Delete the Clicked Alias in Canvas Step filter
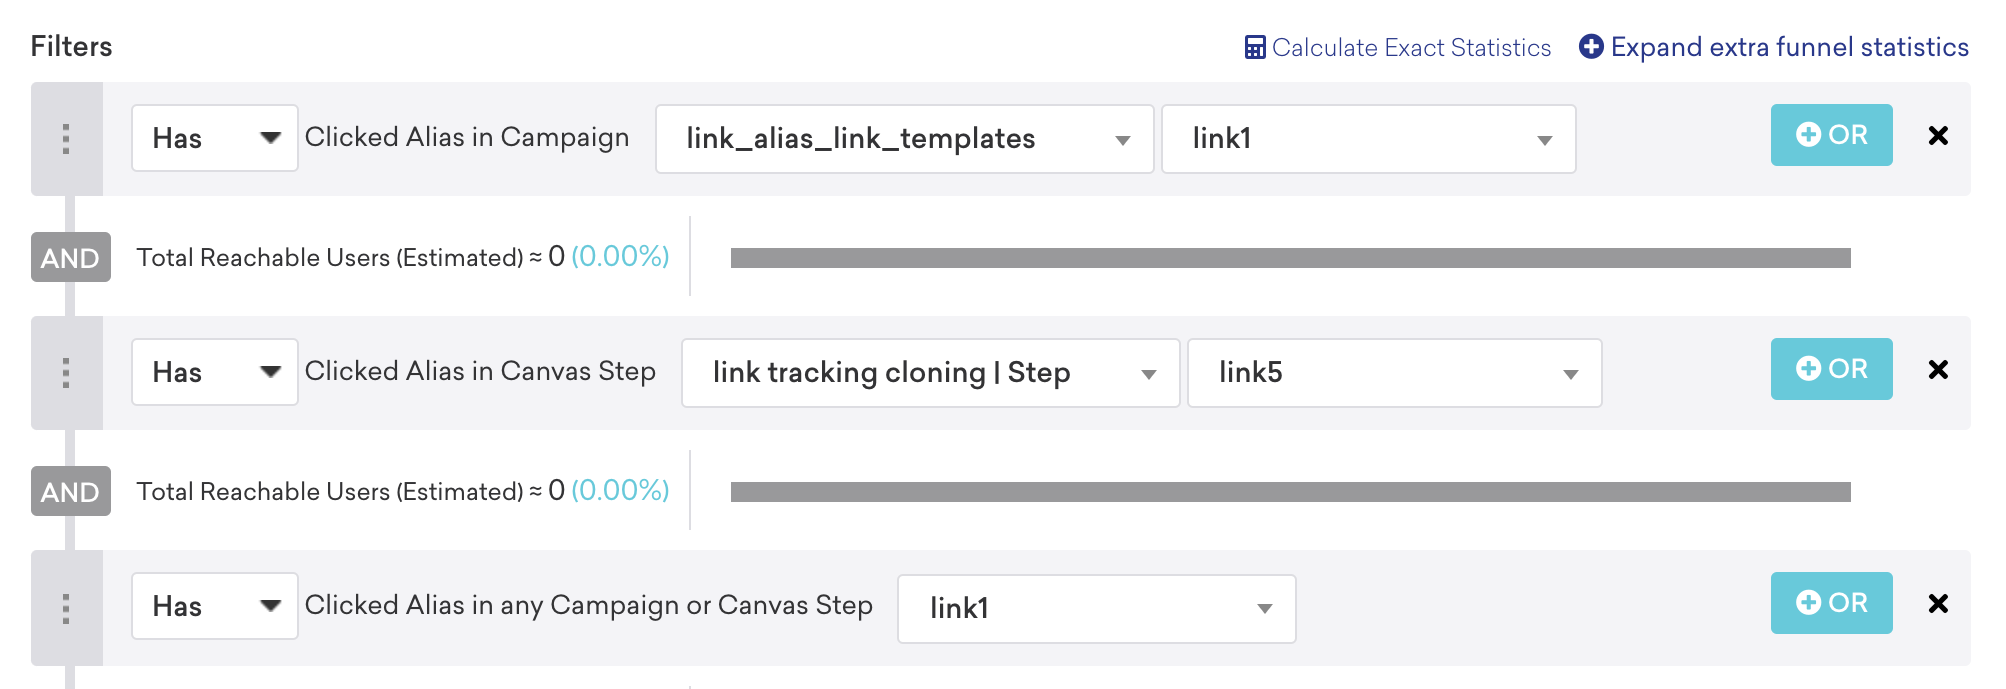The width and height of the screenshot is (2006, 689). point(1938,370)
